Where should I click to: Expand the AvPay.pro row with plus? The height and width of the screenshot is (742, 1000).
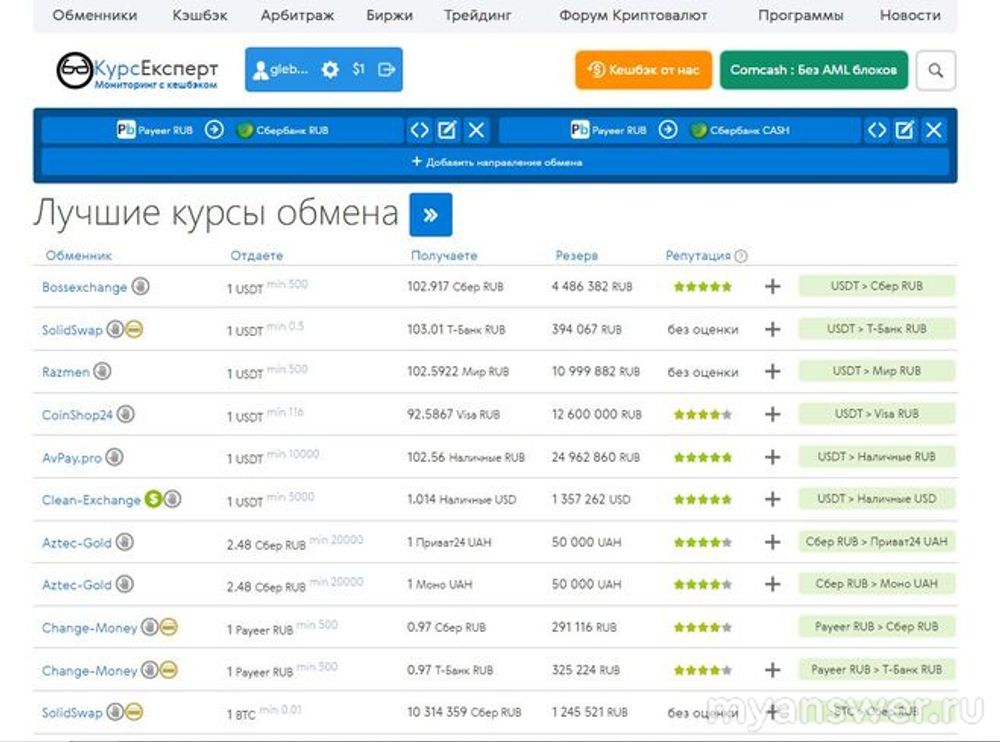(x=772, y=457)
